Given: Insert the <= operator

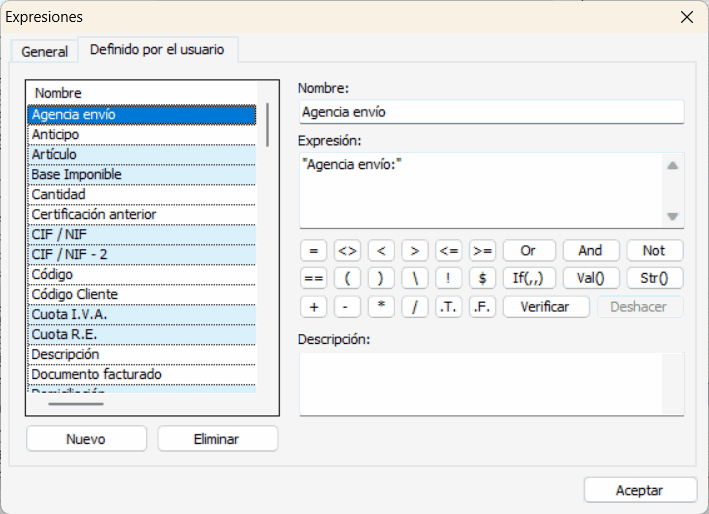Looking at the screenshot, I should click(x=449, y=250).
